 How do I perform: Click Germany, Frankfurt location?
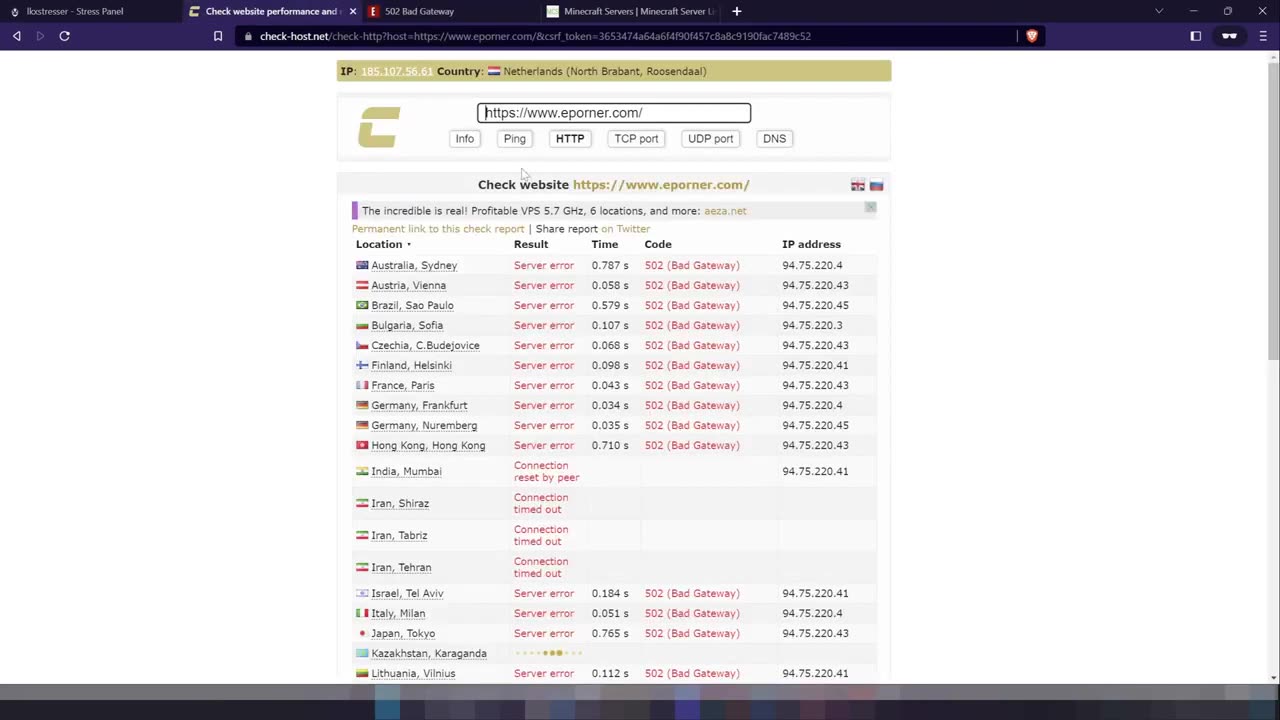(419, 405)
